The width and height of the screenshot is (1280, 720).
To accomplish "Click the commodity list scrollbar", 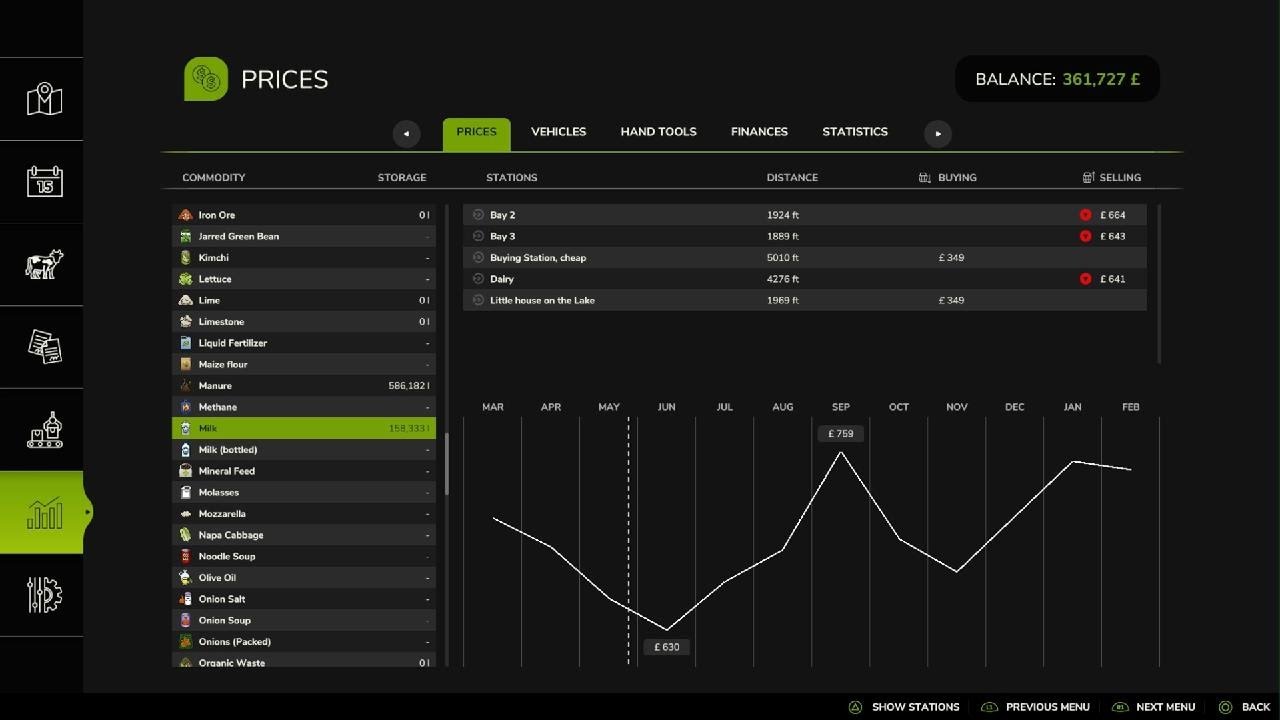I will coord(446,464).
